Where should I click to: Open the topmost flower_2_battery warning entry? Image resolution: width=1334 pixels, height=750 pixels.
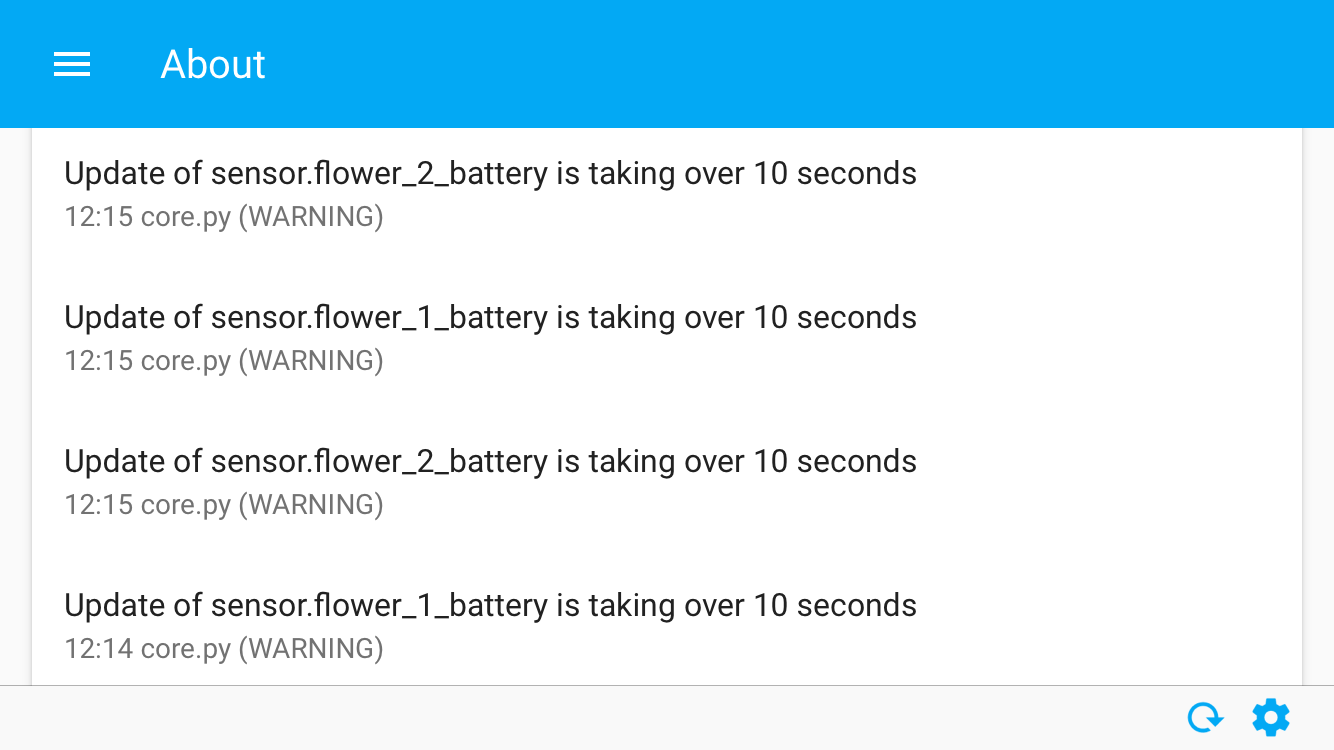(x=667, y=193)
